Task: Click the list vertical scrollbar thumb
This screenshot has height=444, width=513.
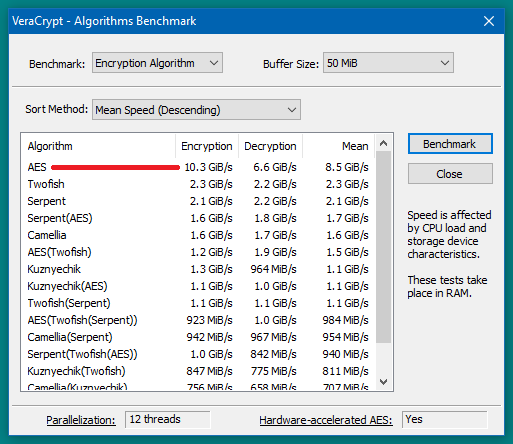Action: (x=383, y=247)
